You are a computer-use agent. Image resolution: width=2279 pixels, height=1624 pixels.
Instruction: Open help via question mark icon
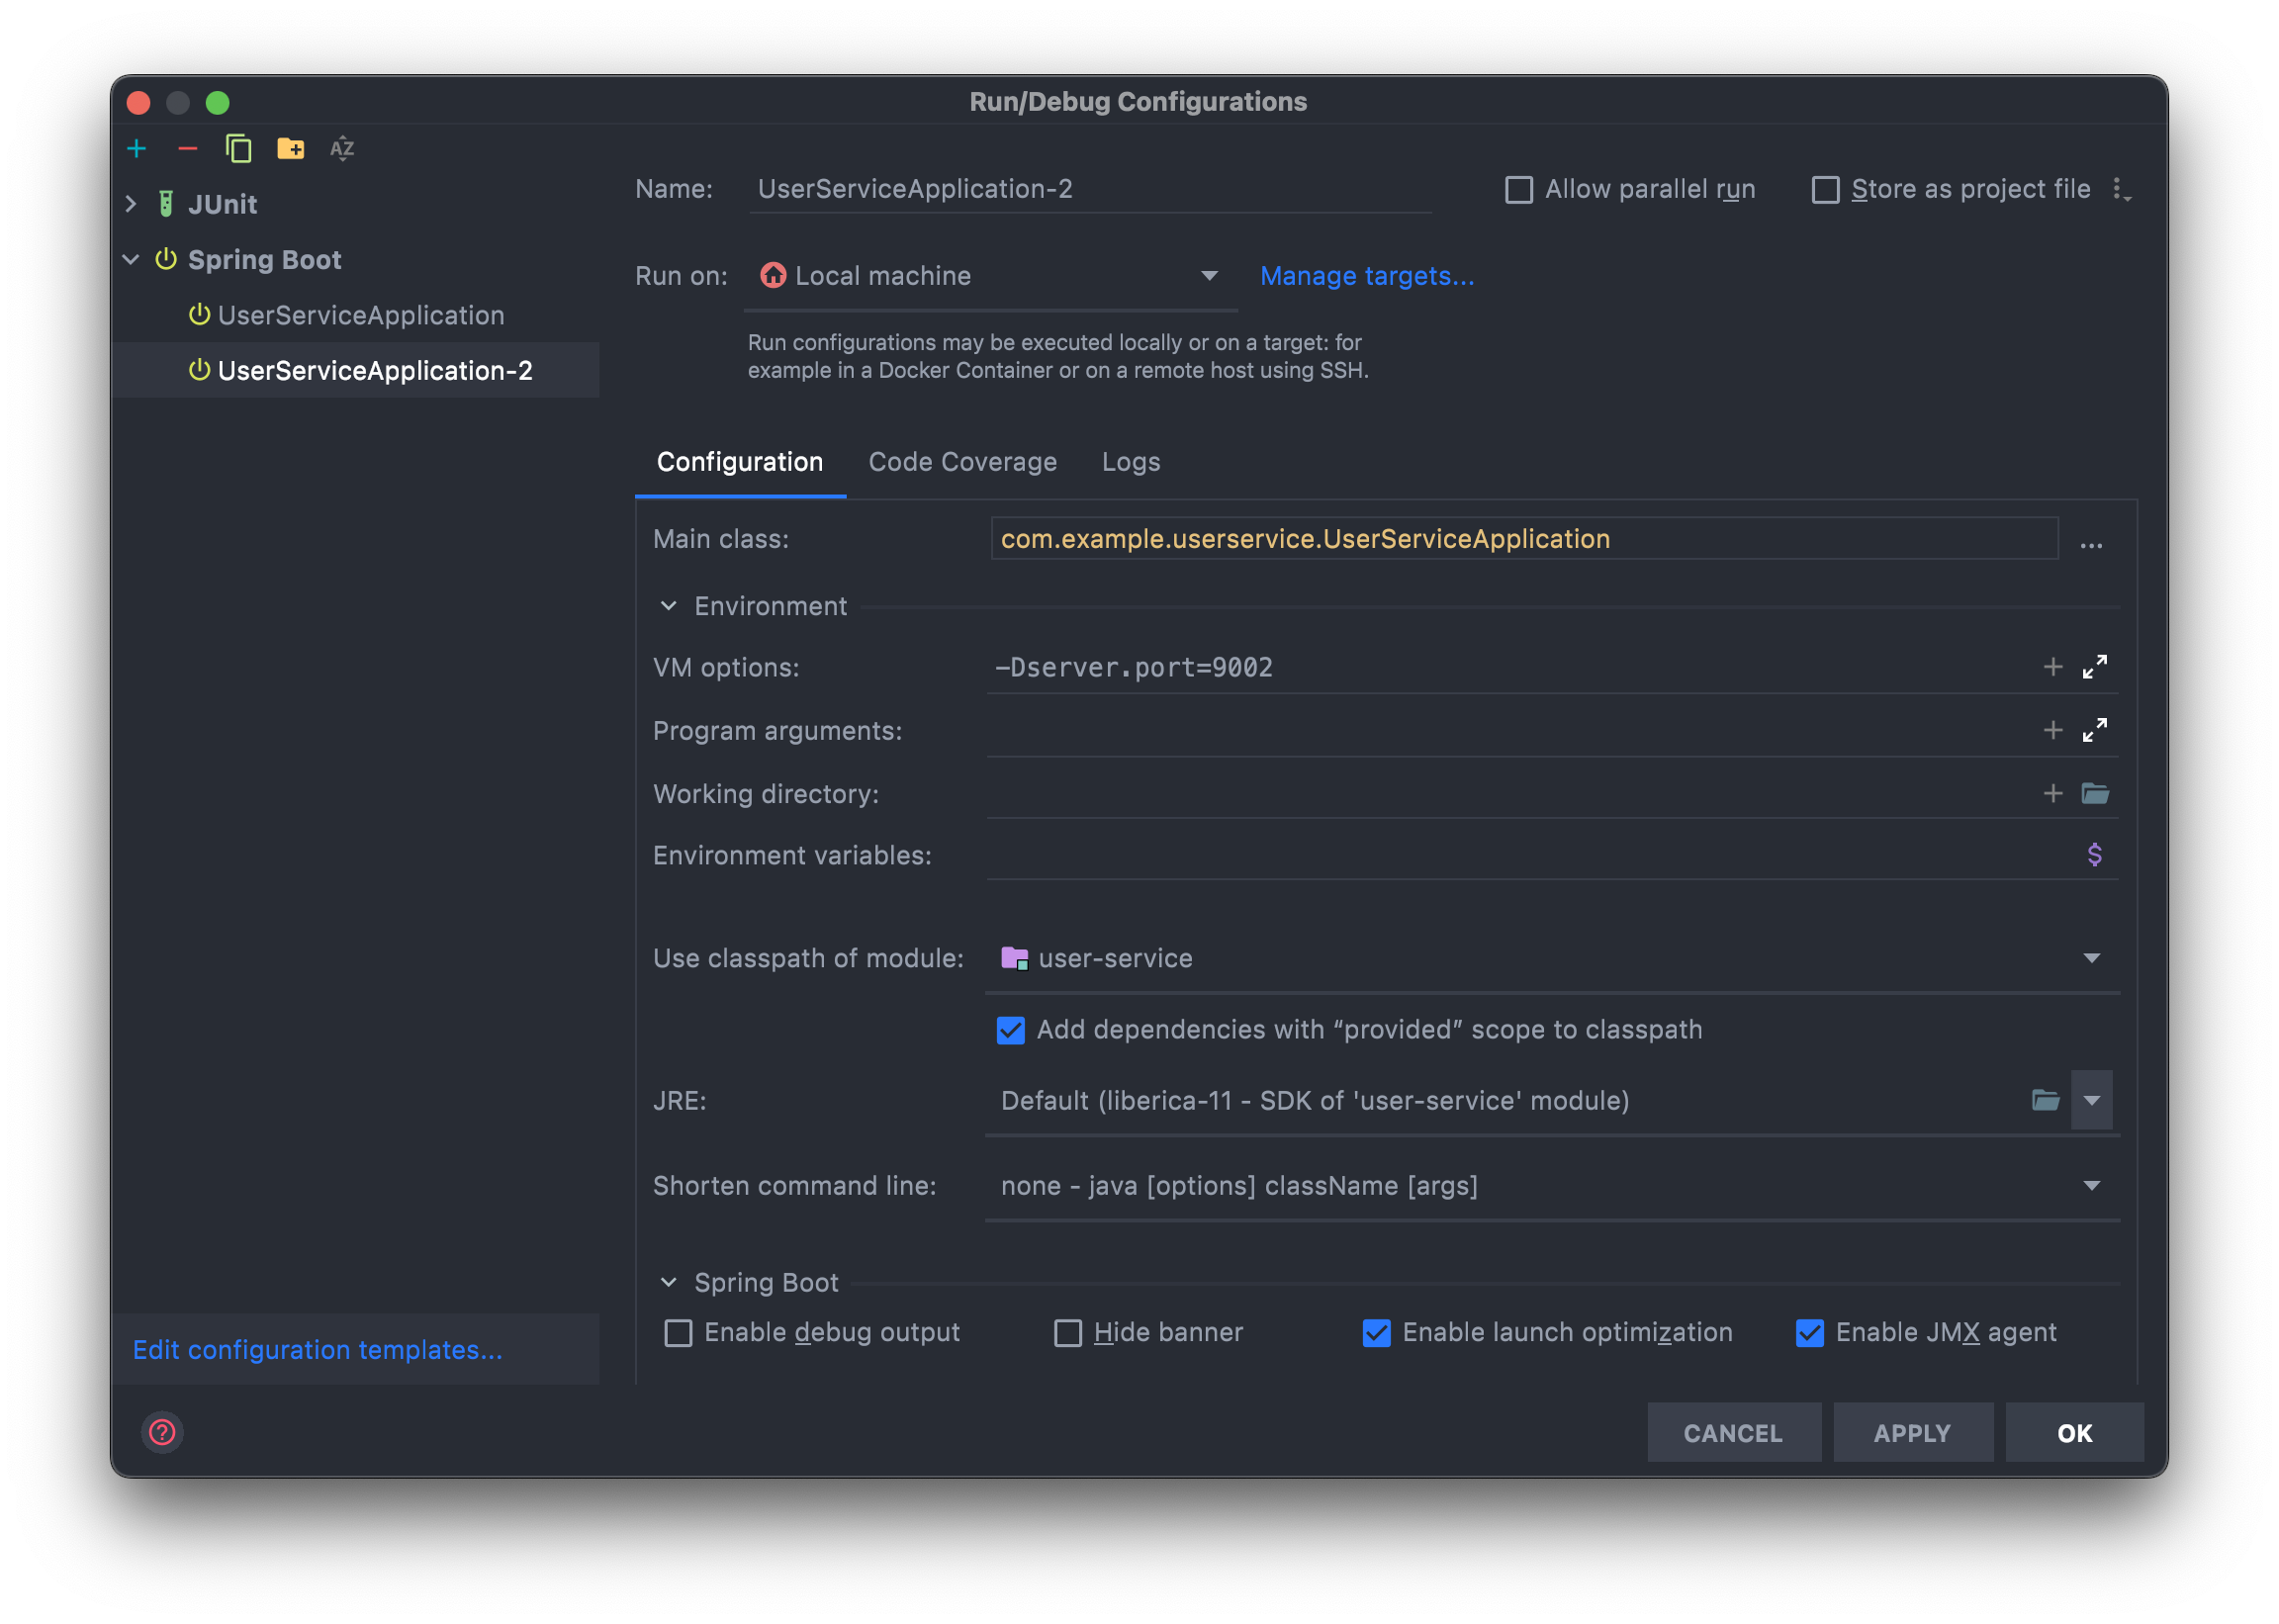click(161, 1432)
